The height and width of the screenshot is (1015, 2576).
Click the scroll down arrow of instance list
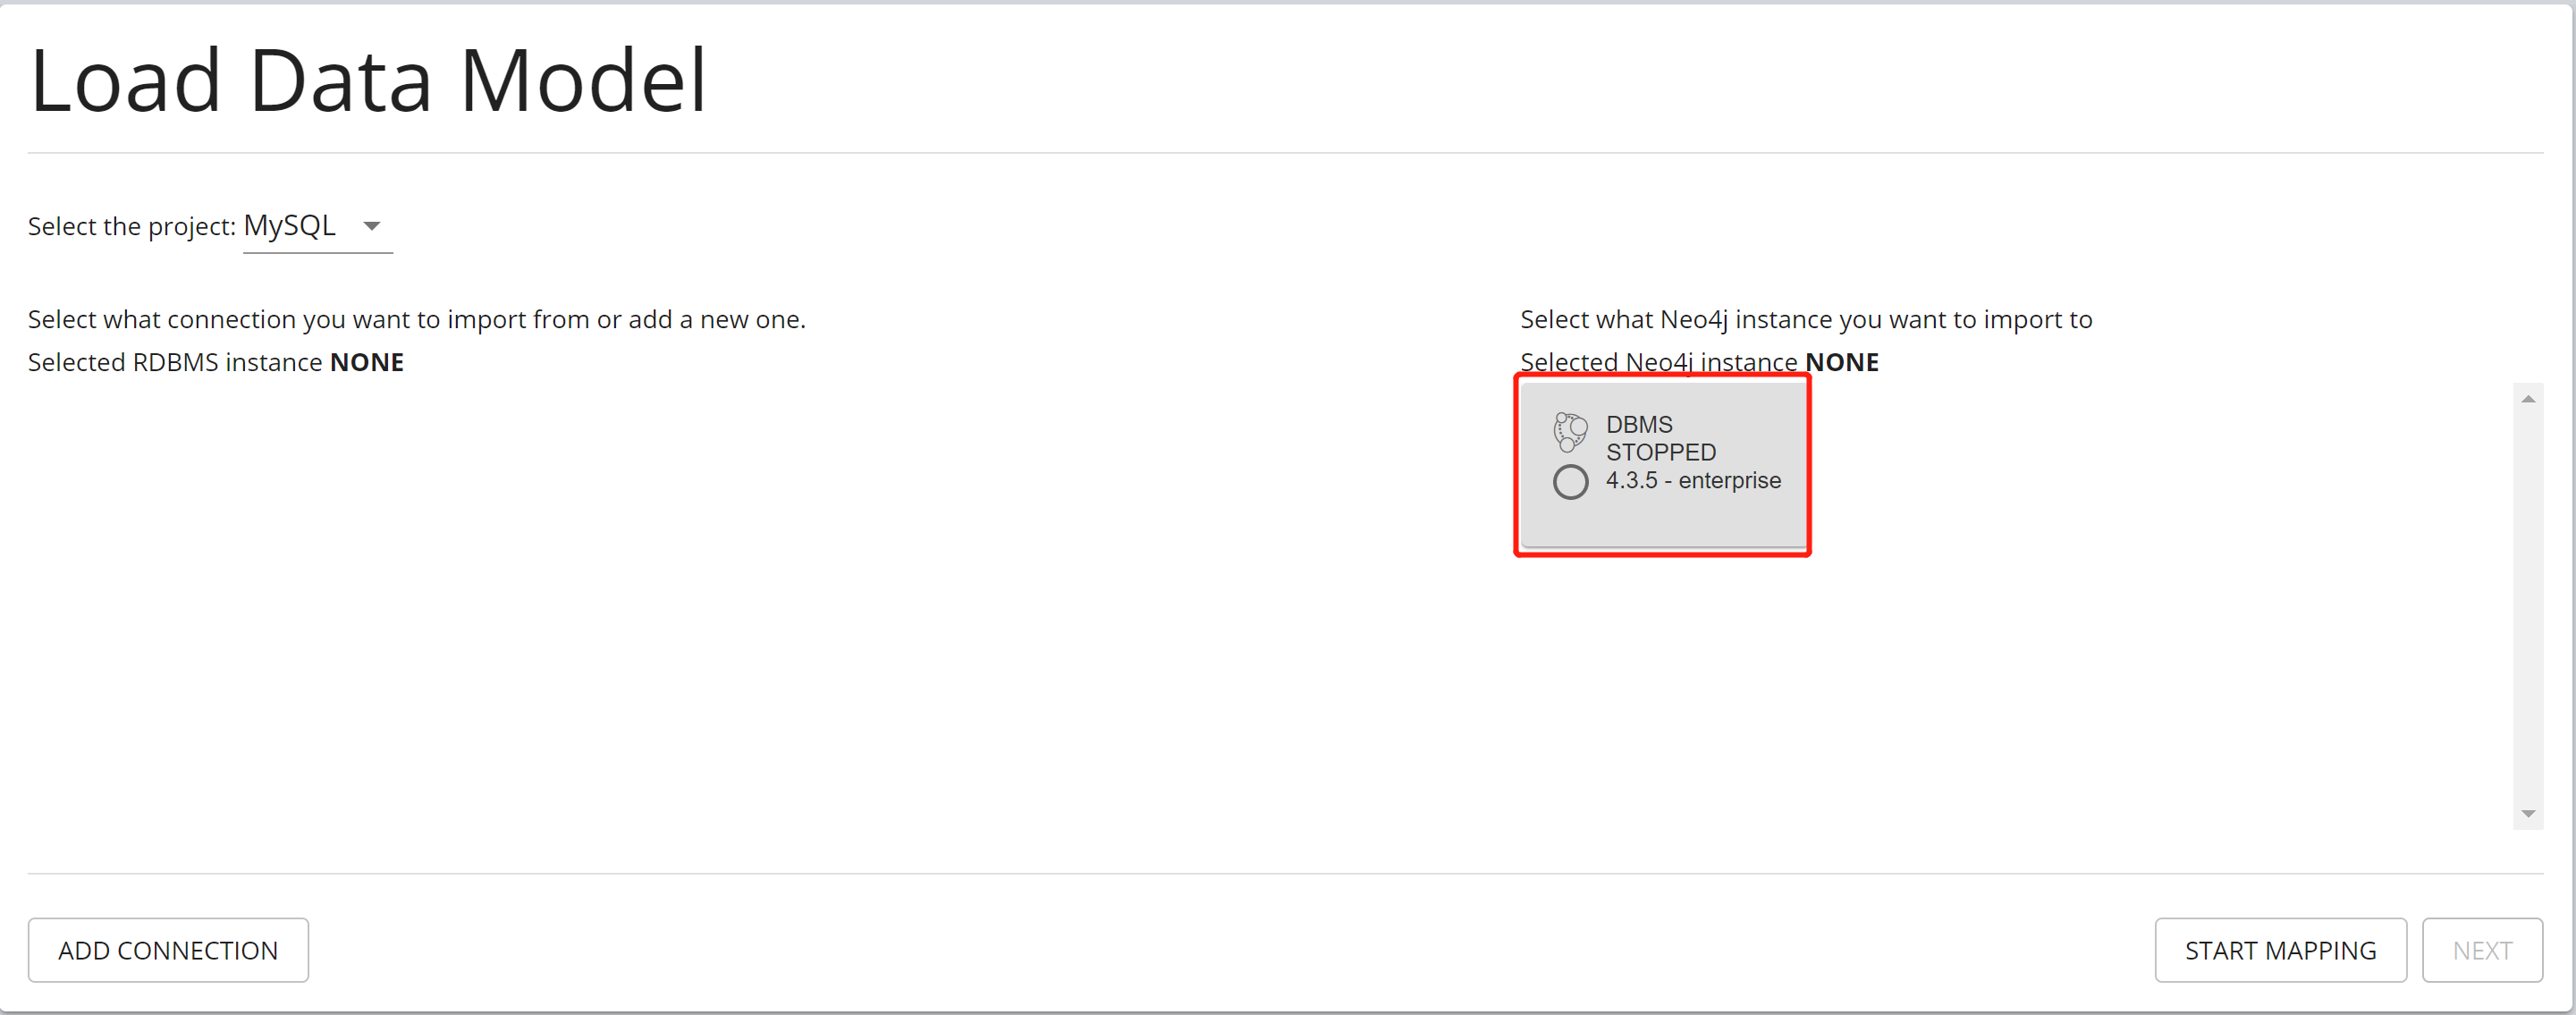(2527, 813)
